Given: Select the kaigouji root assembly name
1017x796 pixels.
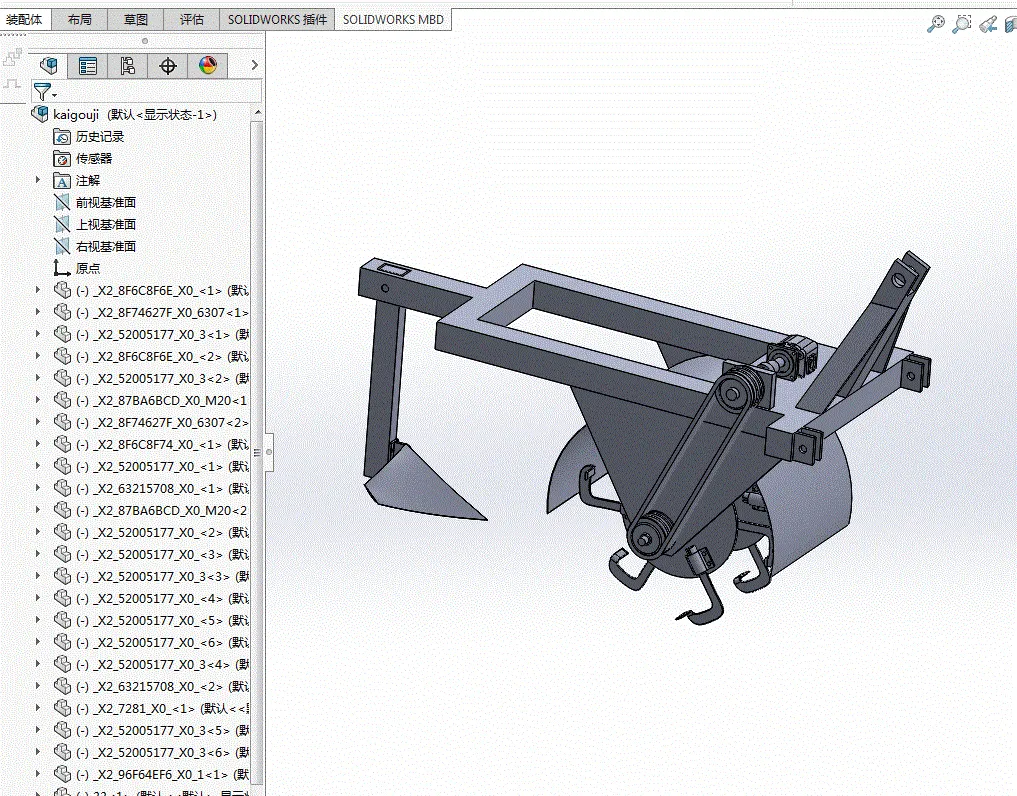Looking at the screenshot, I should point(76,114).
